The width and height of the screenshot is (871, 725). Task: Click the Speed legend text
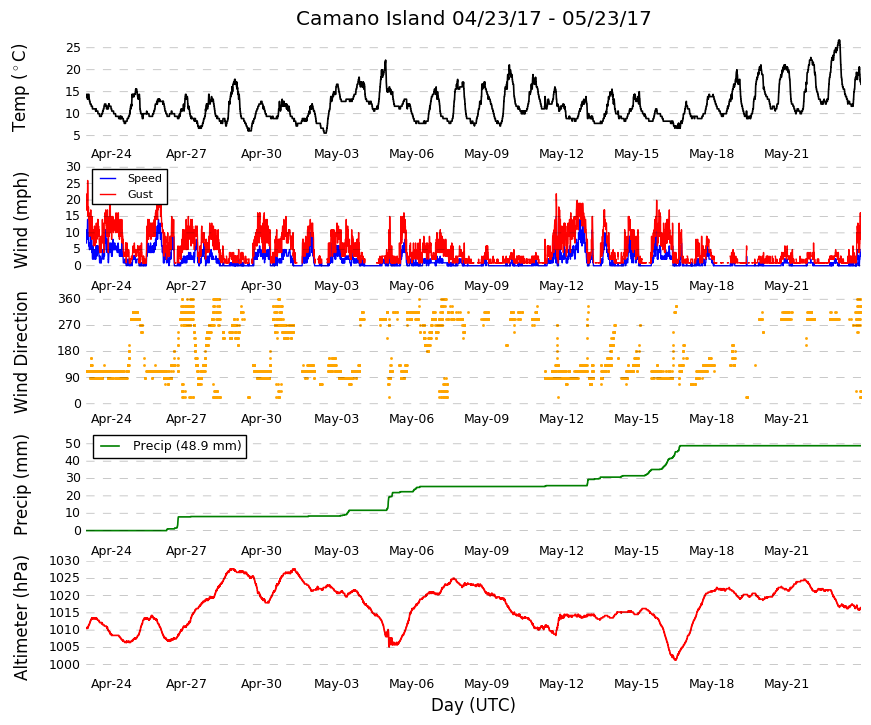[144, 178]
